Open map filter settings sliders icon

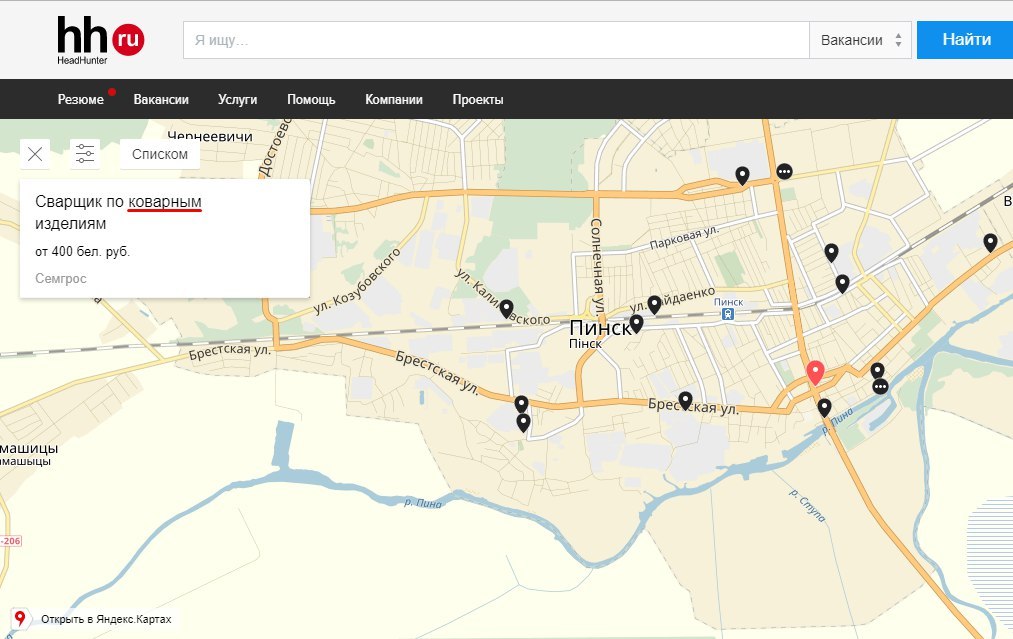click(x=85, y=154)
